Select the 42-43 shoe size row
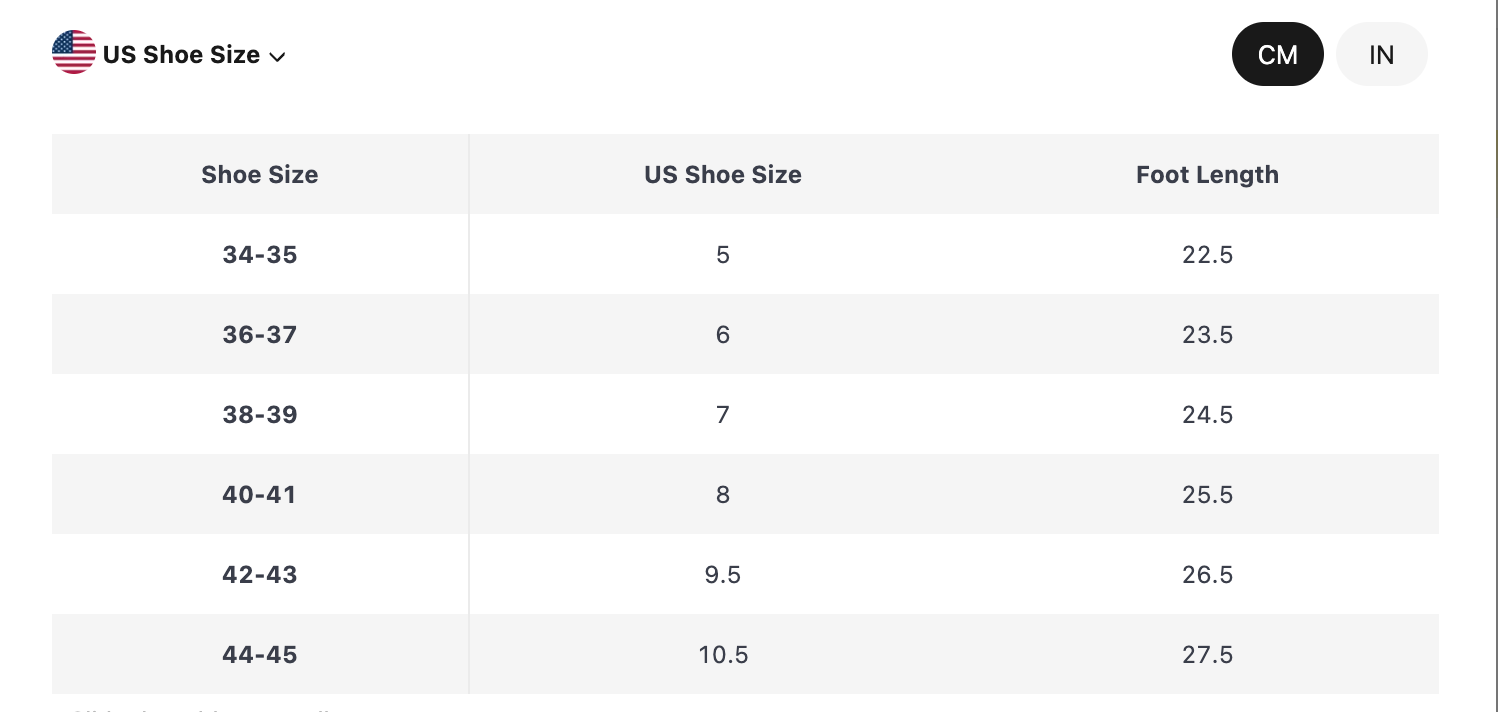The height and width of the screenshot is (712, 1498). pyautogui.click(x=260, y=574)
